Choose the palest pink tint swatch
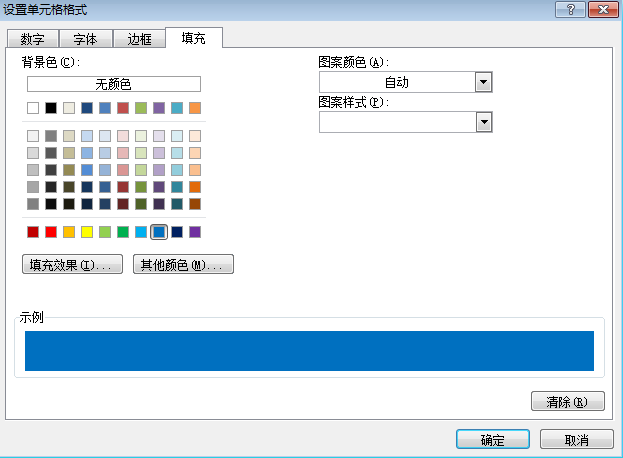623x458 pixels. [123, 136]
